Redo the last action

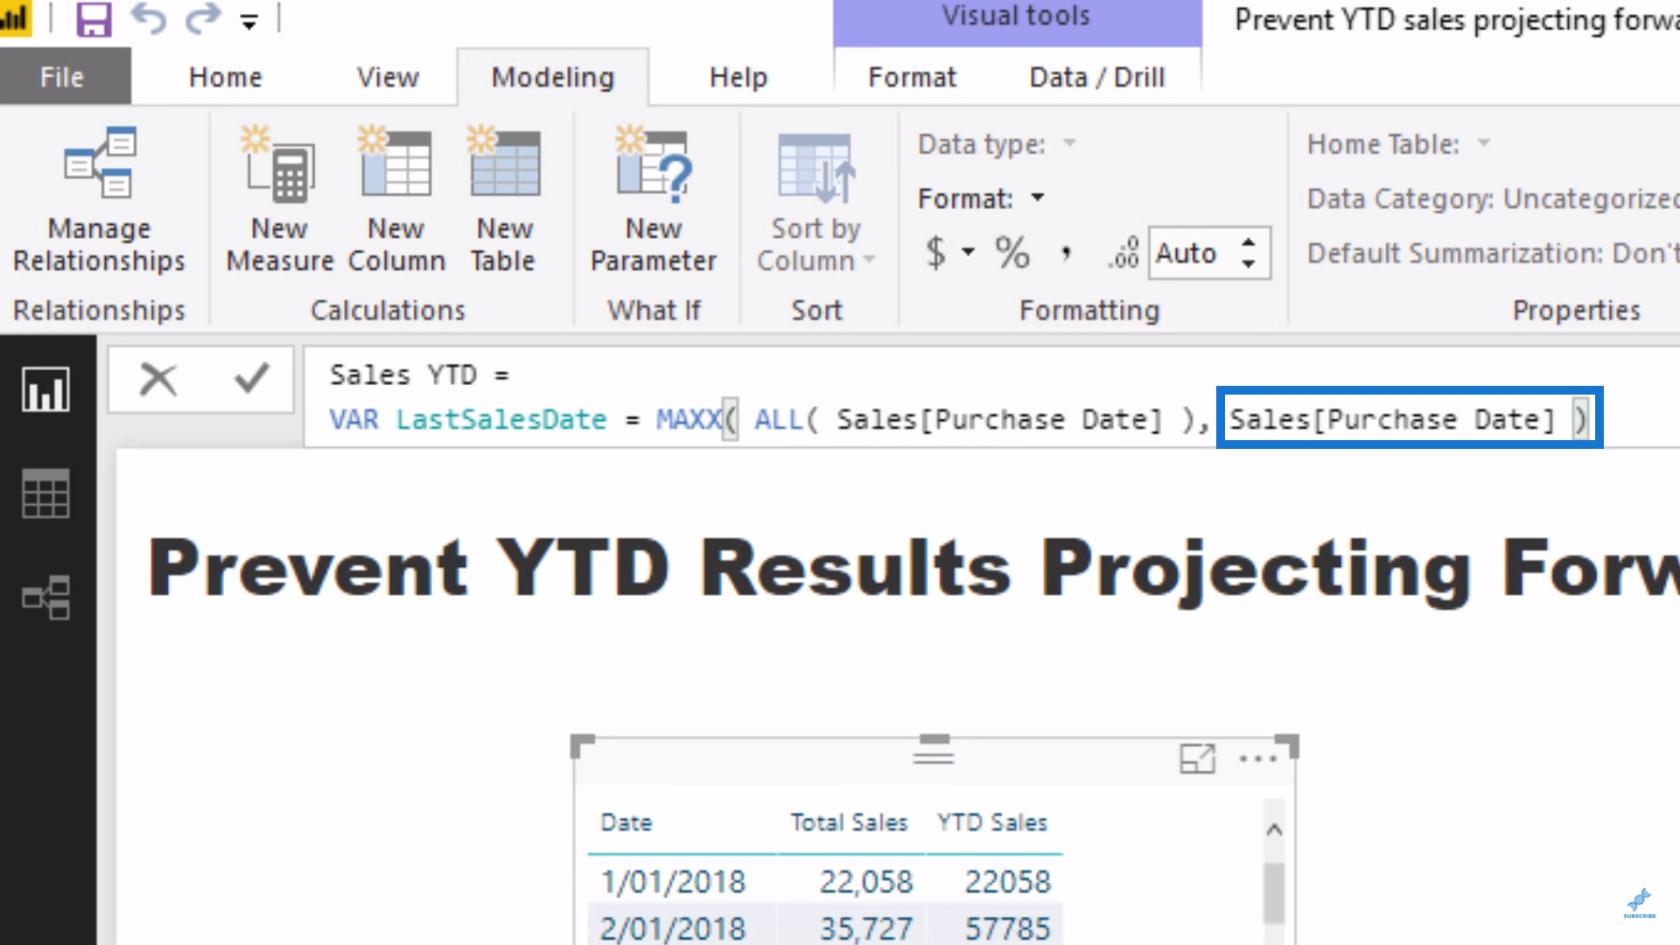[203, 19]
